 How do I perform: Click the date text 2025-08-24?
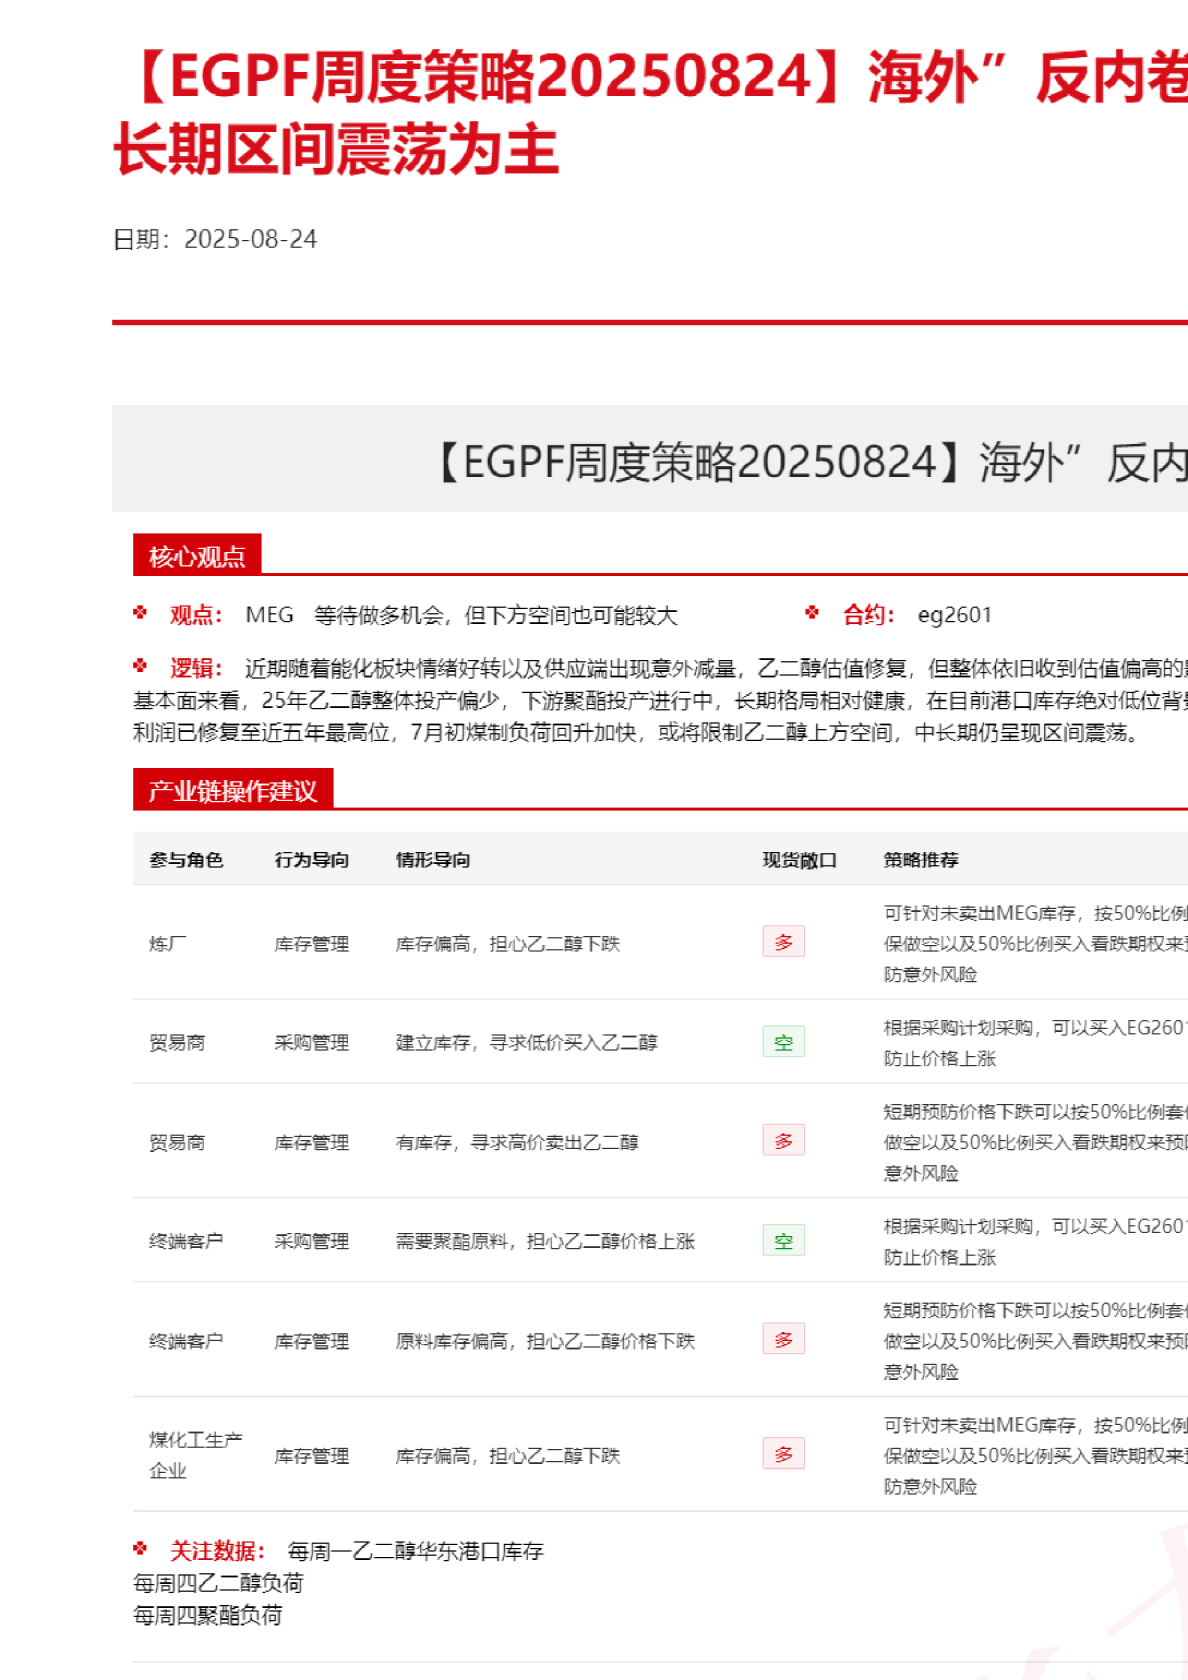[250, 240]
